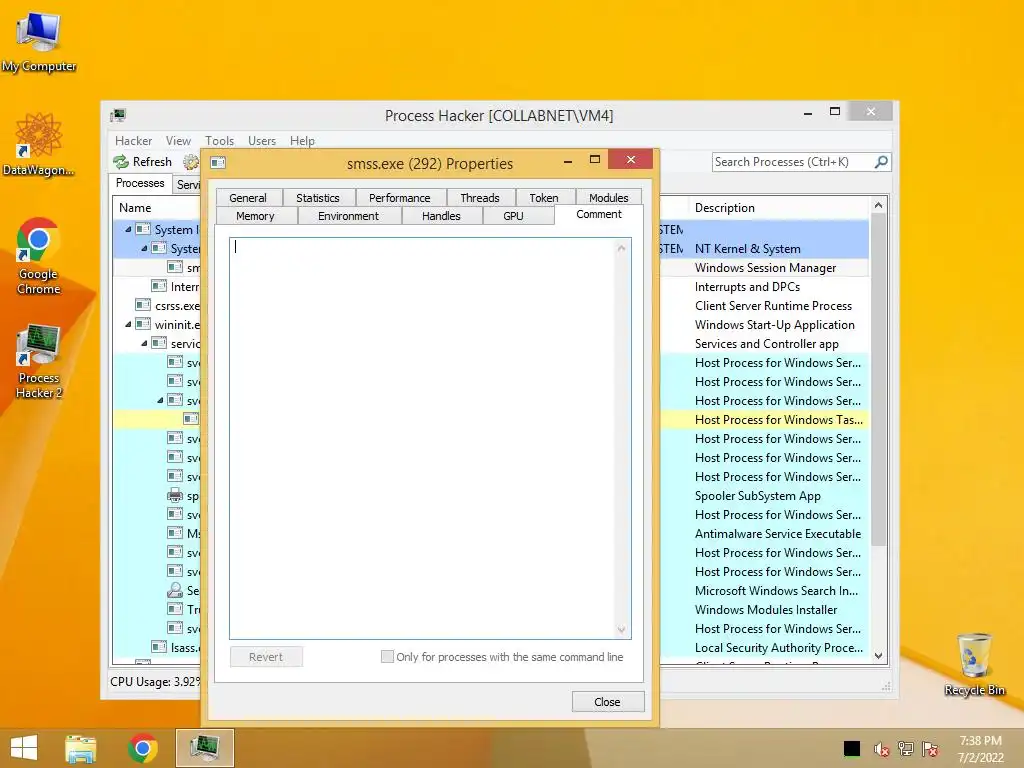Click the smss.exe Properties dialog title icon

pyautogui.click(x=218, y=163)
